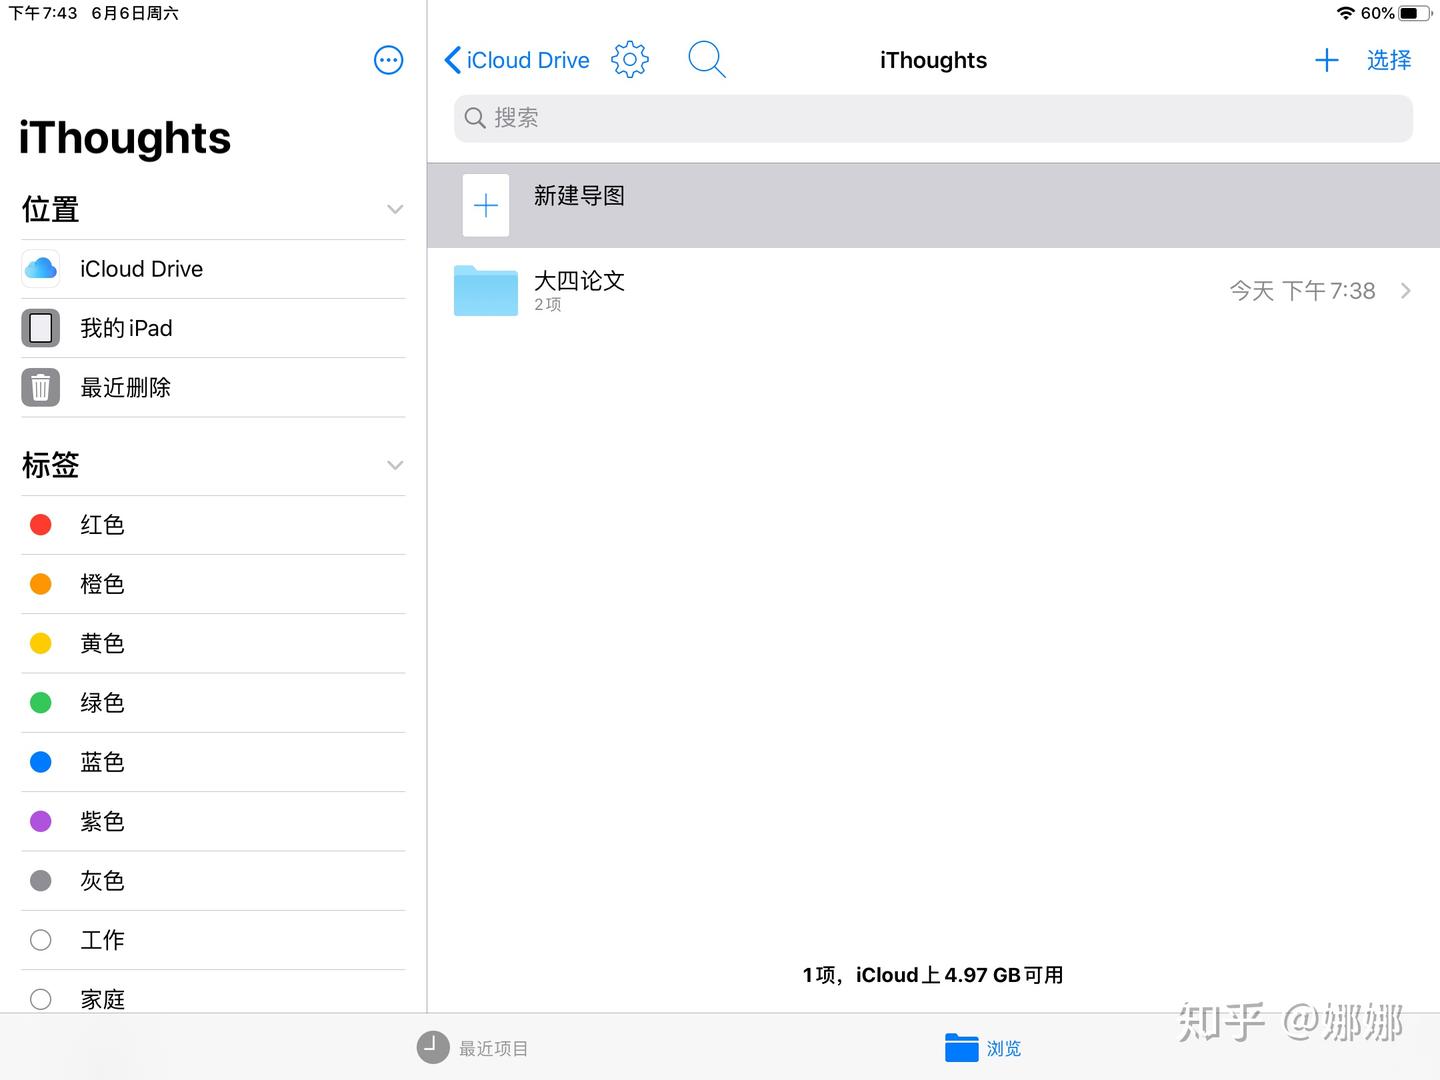Create a new map with the plus icon
This screenshot has height=1080, width=1440.
pyautogui.click(x=1326, y=60)
